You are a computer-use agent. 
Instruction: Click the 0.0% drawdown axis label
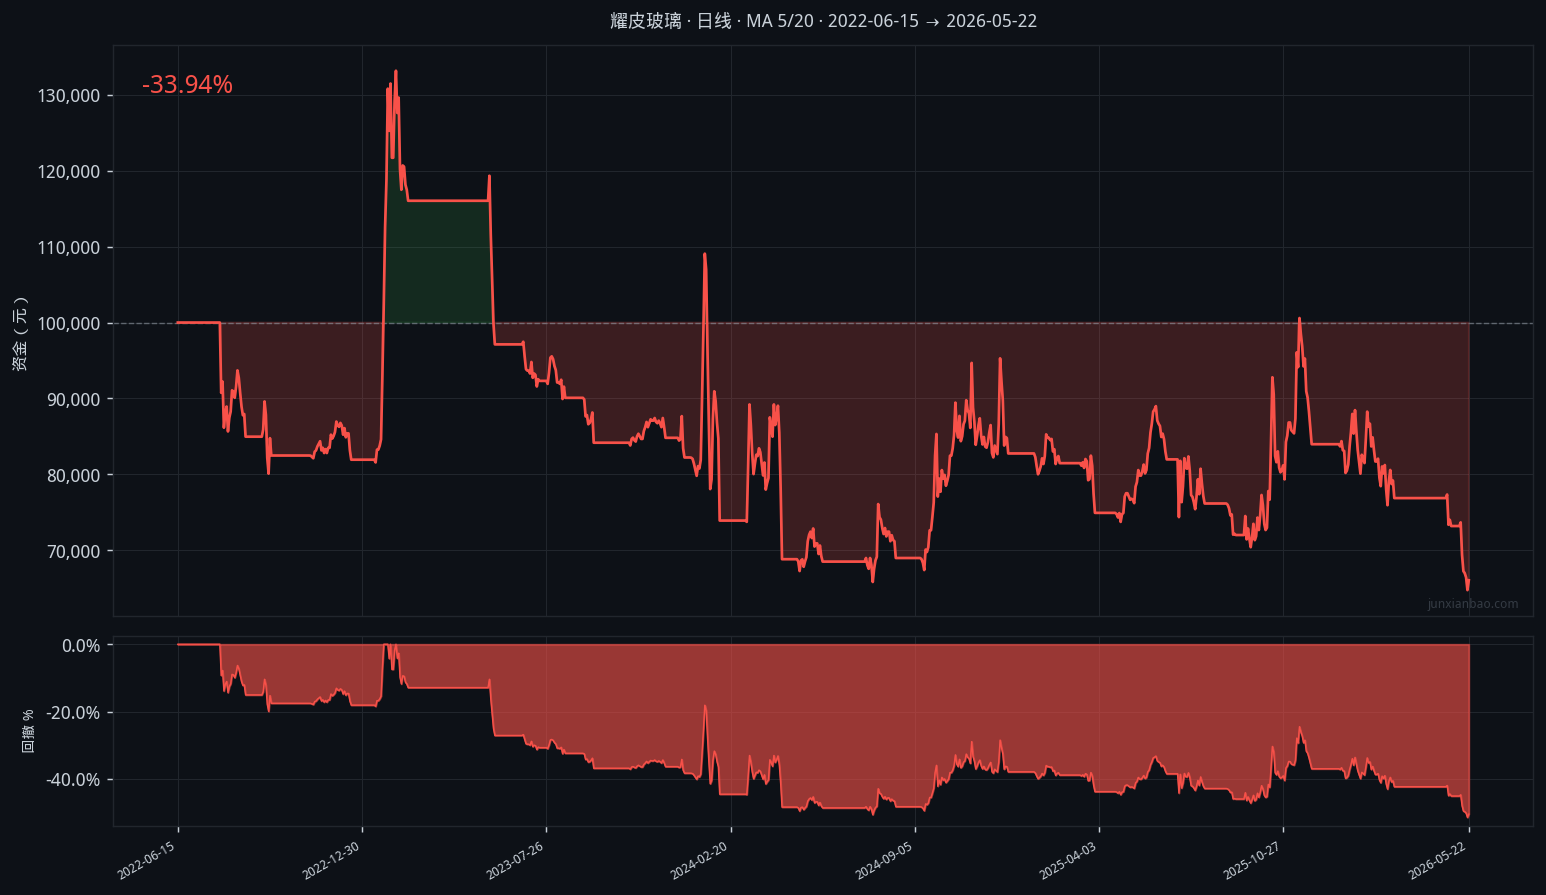(x=81, y=646)
